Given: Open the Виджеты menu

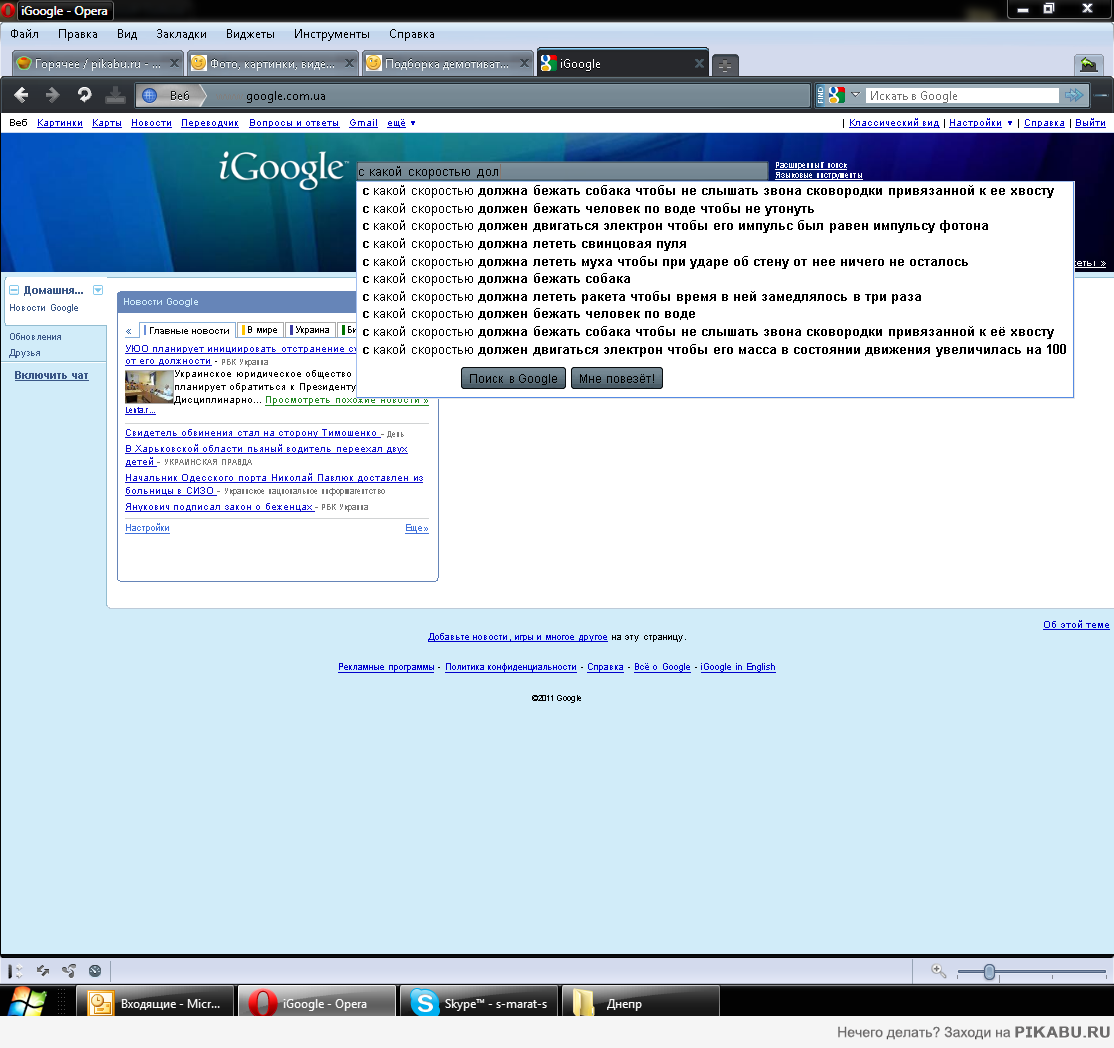Looking at the screenshot, I should [250, 34].
